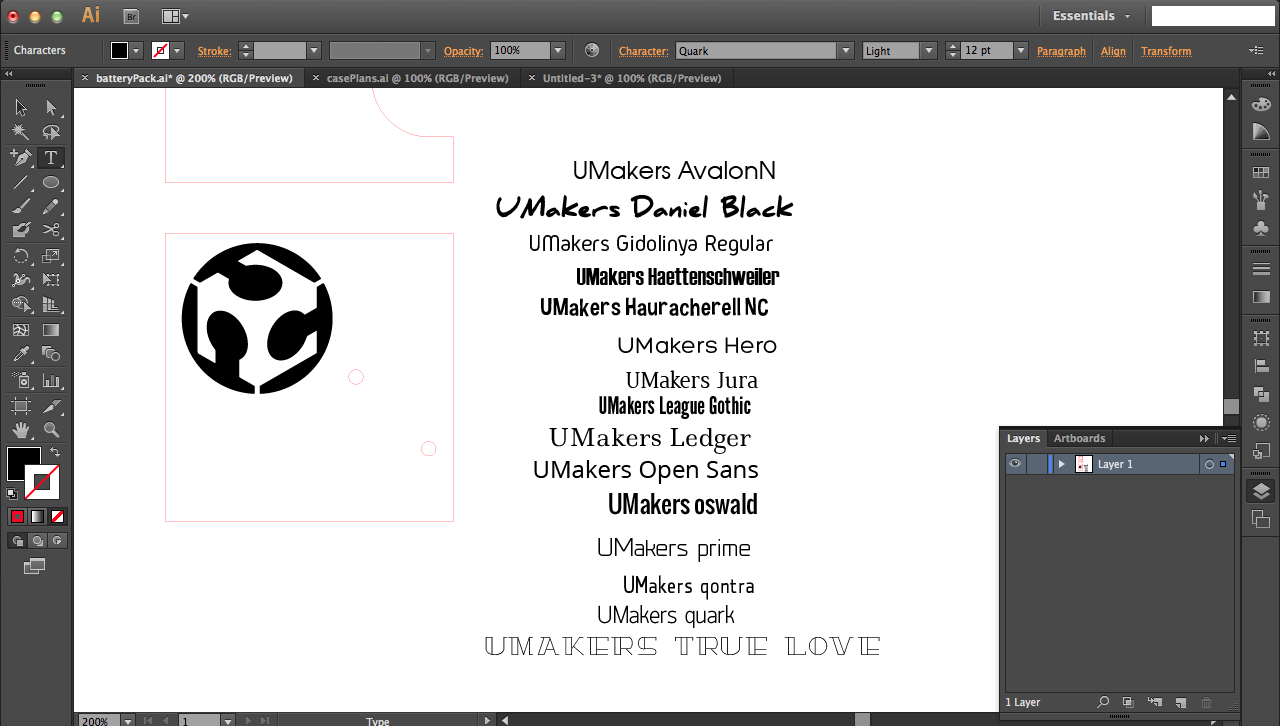Change the screen mode button

tap(35, 566)
